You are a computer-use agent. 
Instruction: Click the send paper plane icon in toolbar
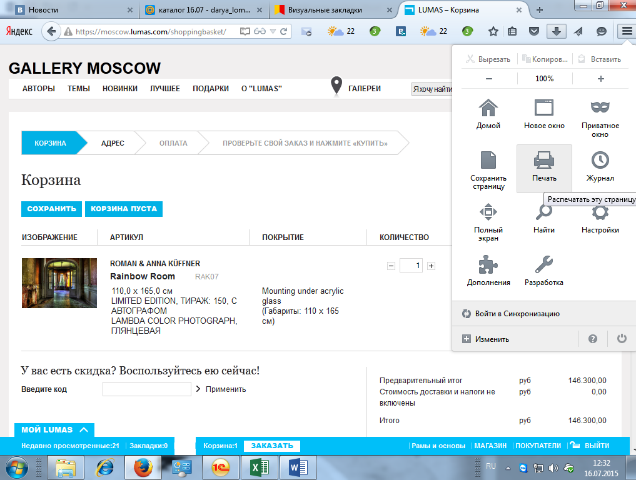(x=578, y=31)
